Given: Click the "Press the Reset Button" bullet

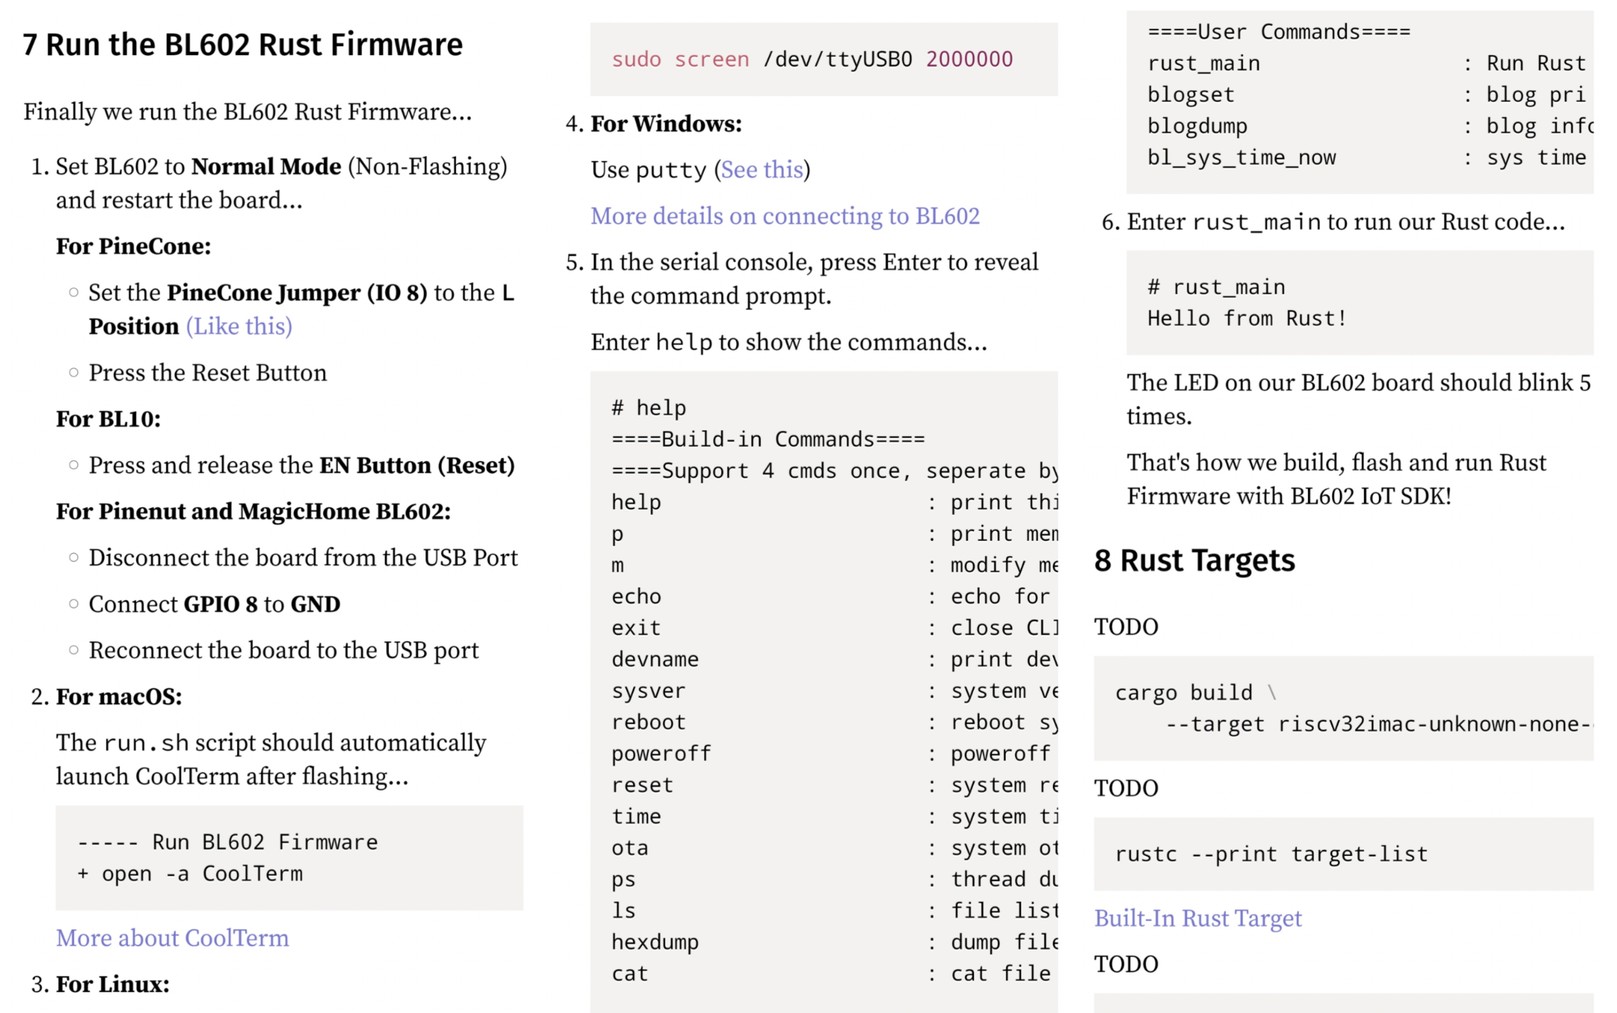Looking at the screenshot, I should coord(207,373).
